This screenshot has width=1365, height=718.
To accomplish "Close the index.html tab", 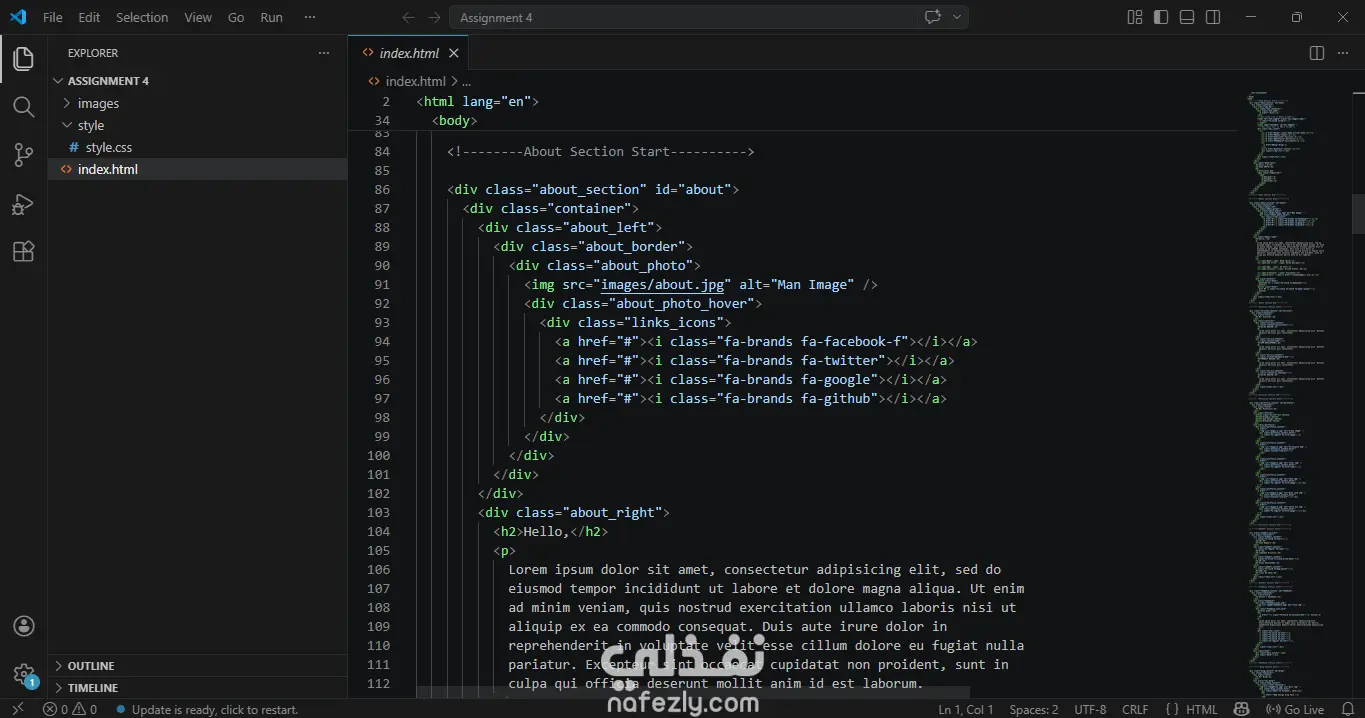I will (454, 53).
